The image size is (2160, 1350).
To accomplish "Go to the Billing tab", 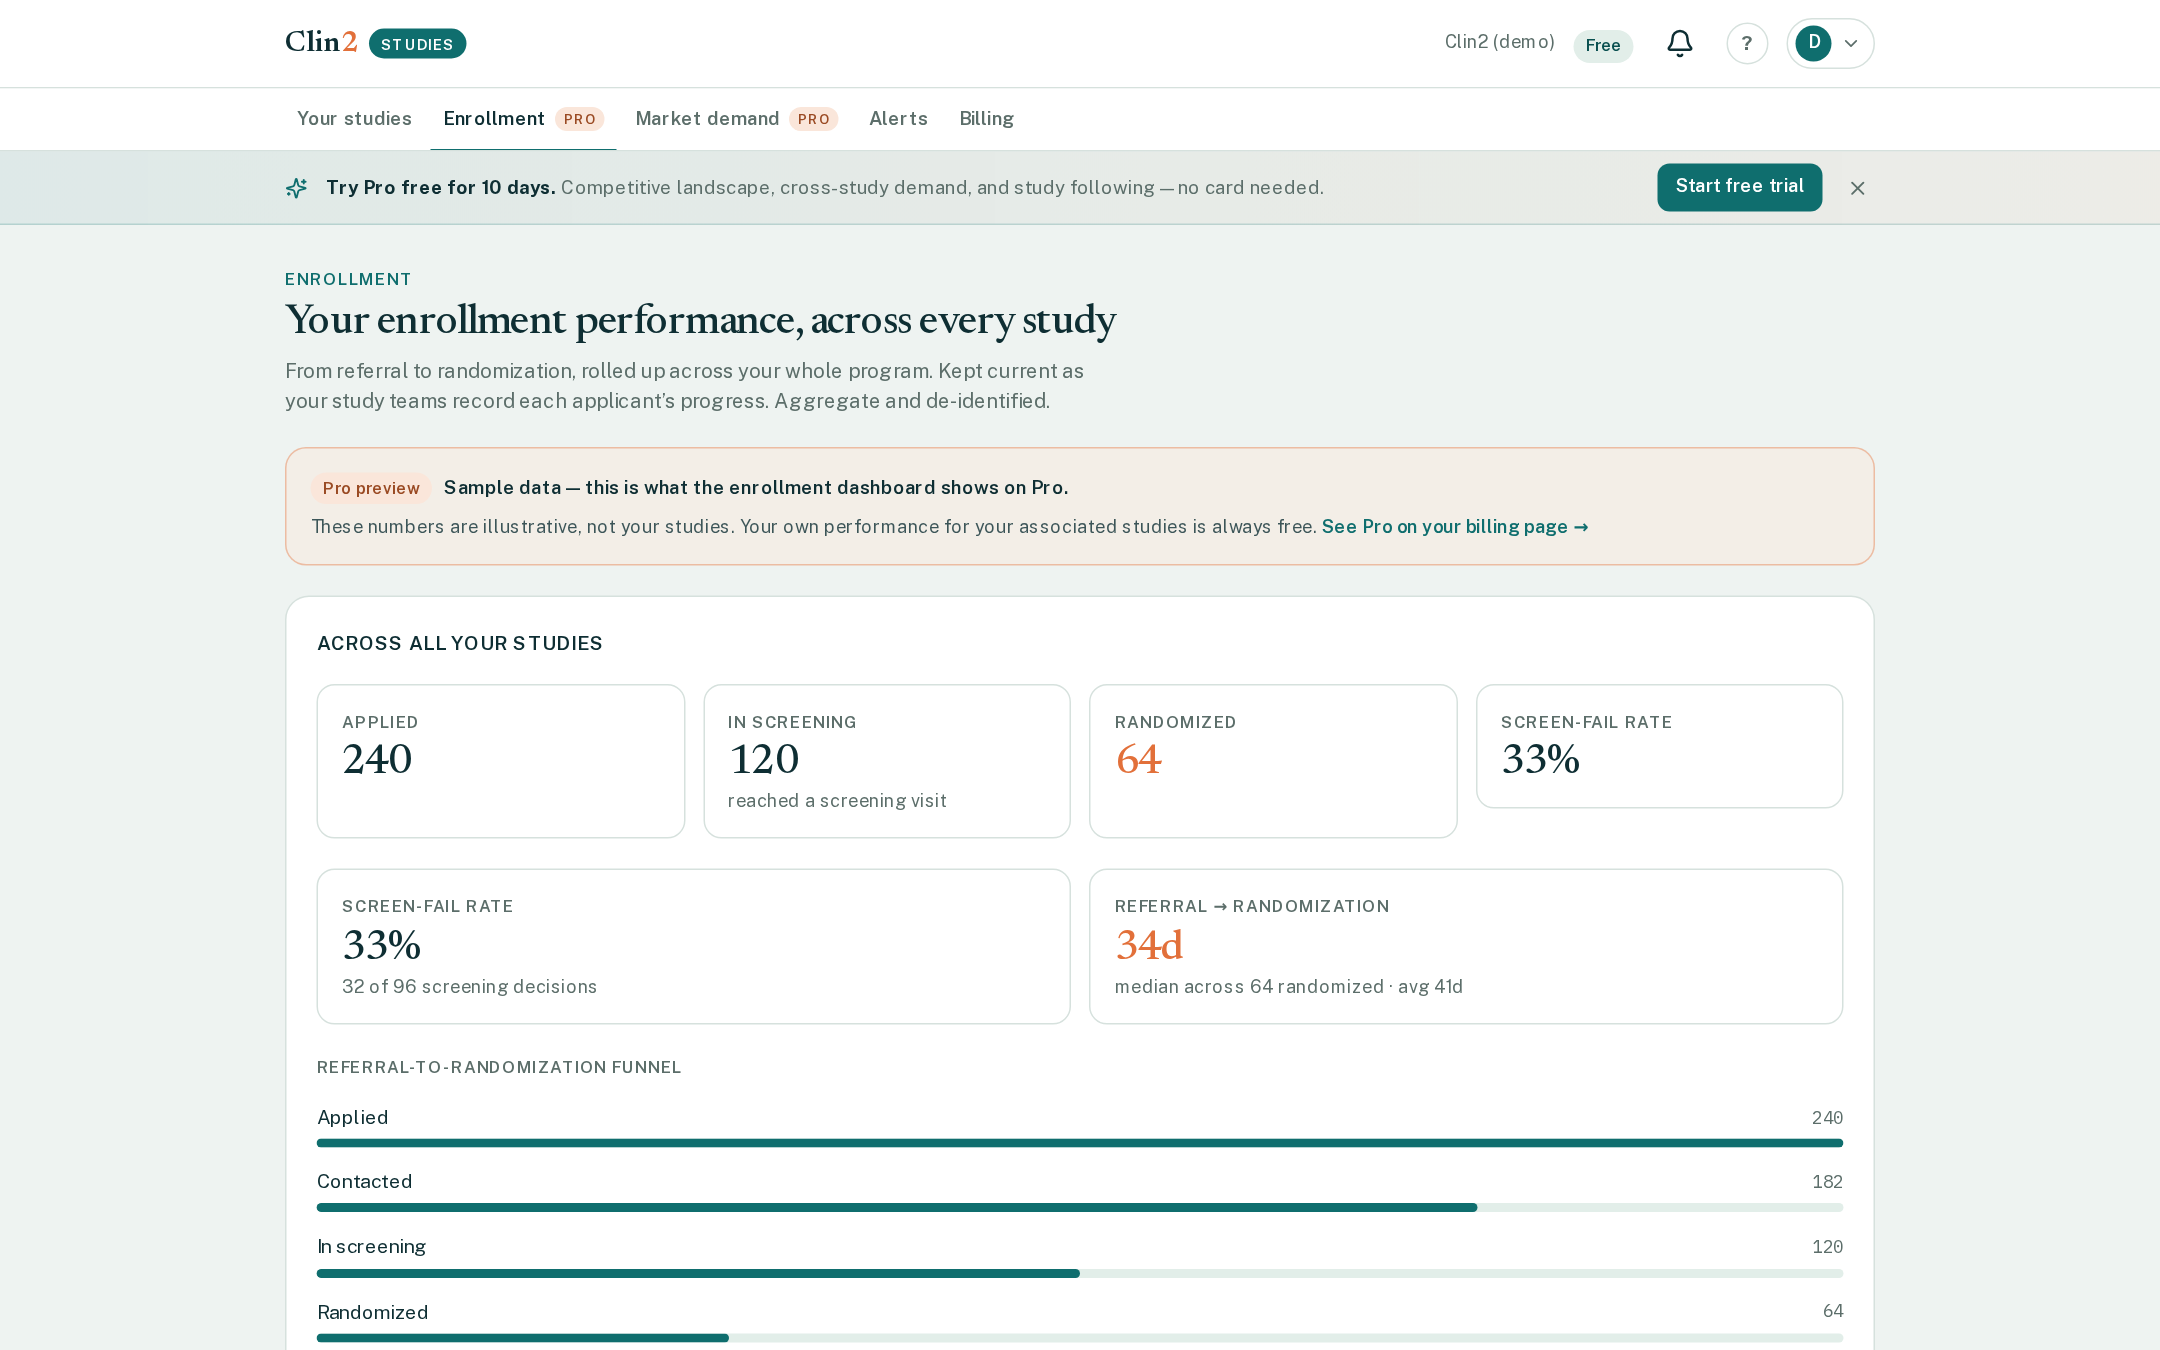I will pyautogui.click(x=986, y=119).
